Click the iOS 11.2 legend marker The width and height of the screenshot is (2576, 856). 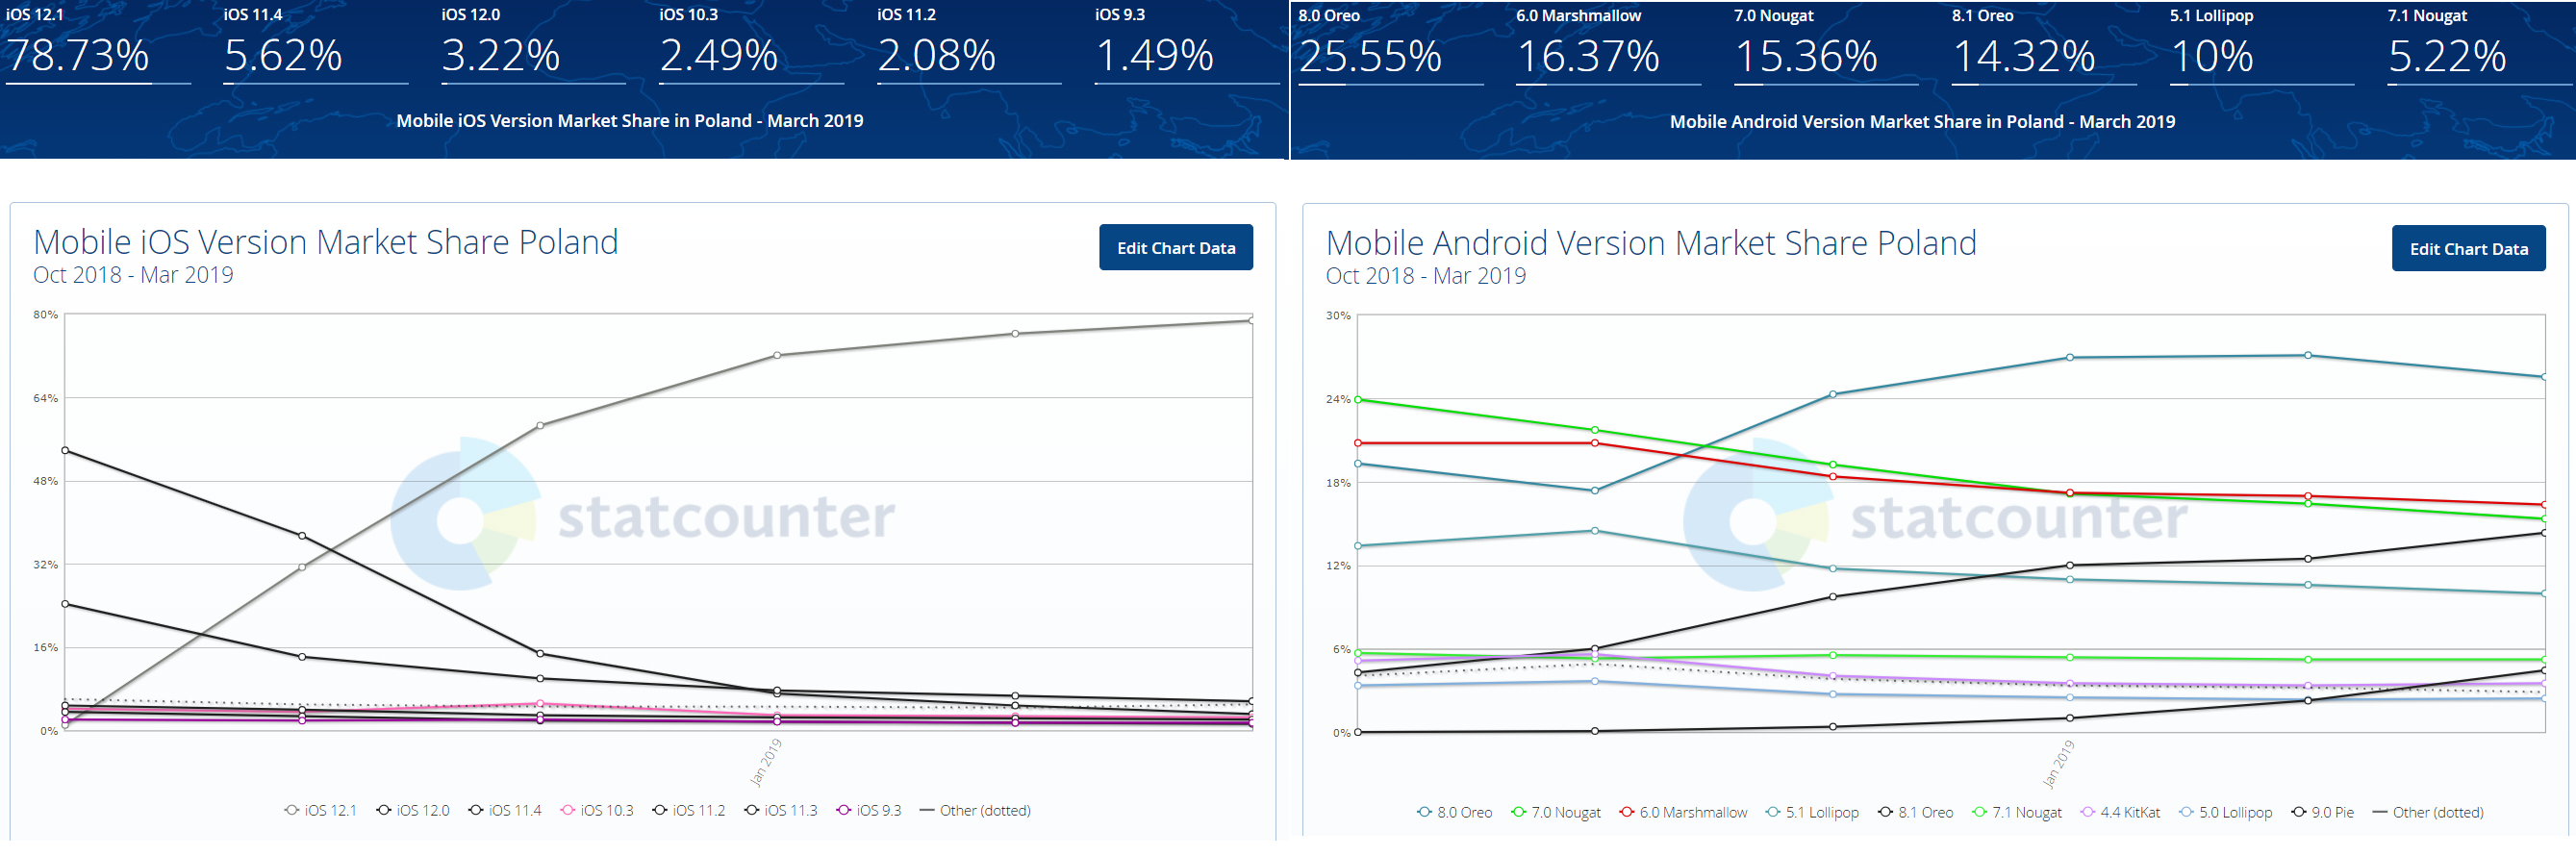click(660, 810)
